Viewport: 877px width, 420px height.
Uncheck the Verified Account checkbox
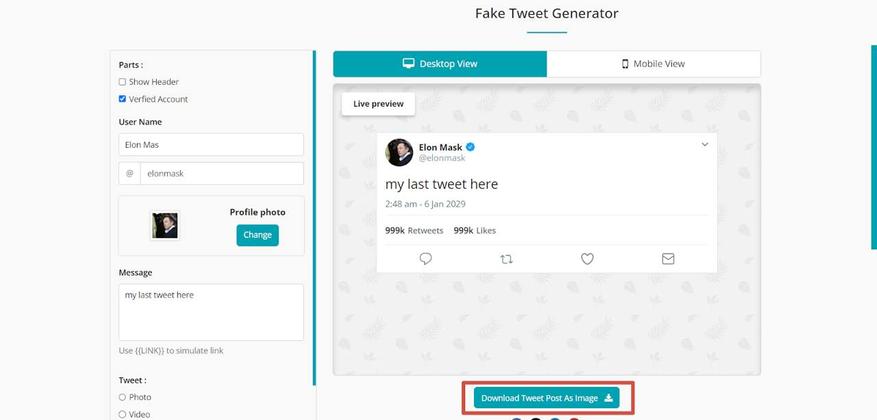(x=122, y=99)
